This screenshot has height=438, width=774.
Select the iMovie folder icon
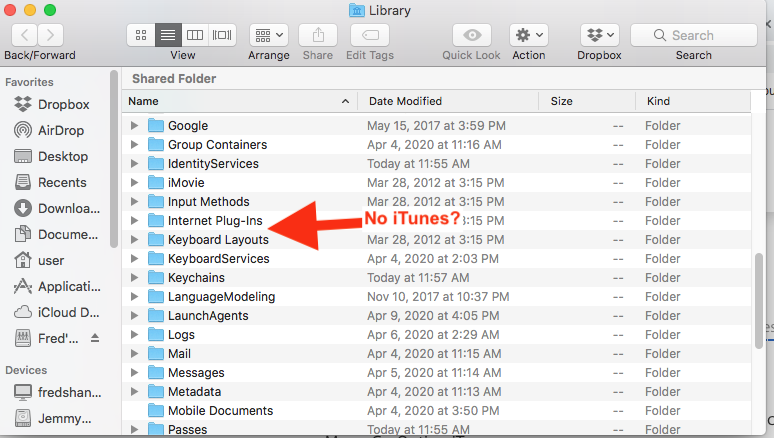coord(156,183)
